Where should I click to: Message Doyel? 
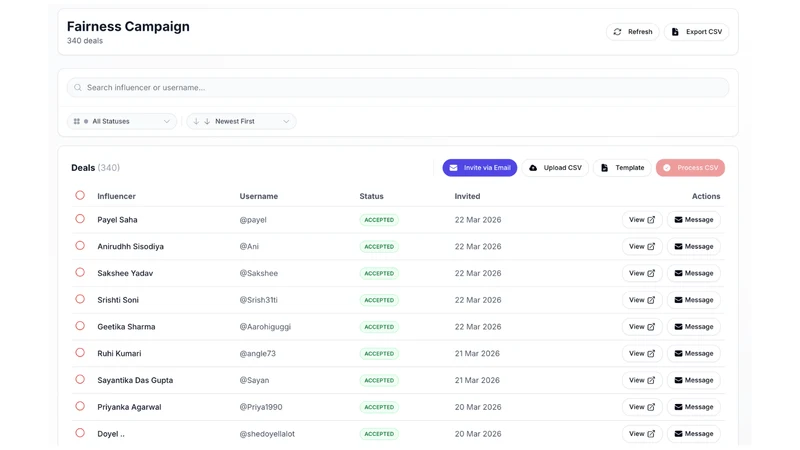(694, 434)
